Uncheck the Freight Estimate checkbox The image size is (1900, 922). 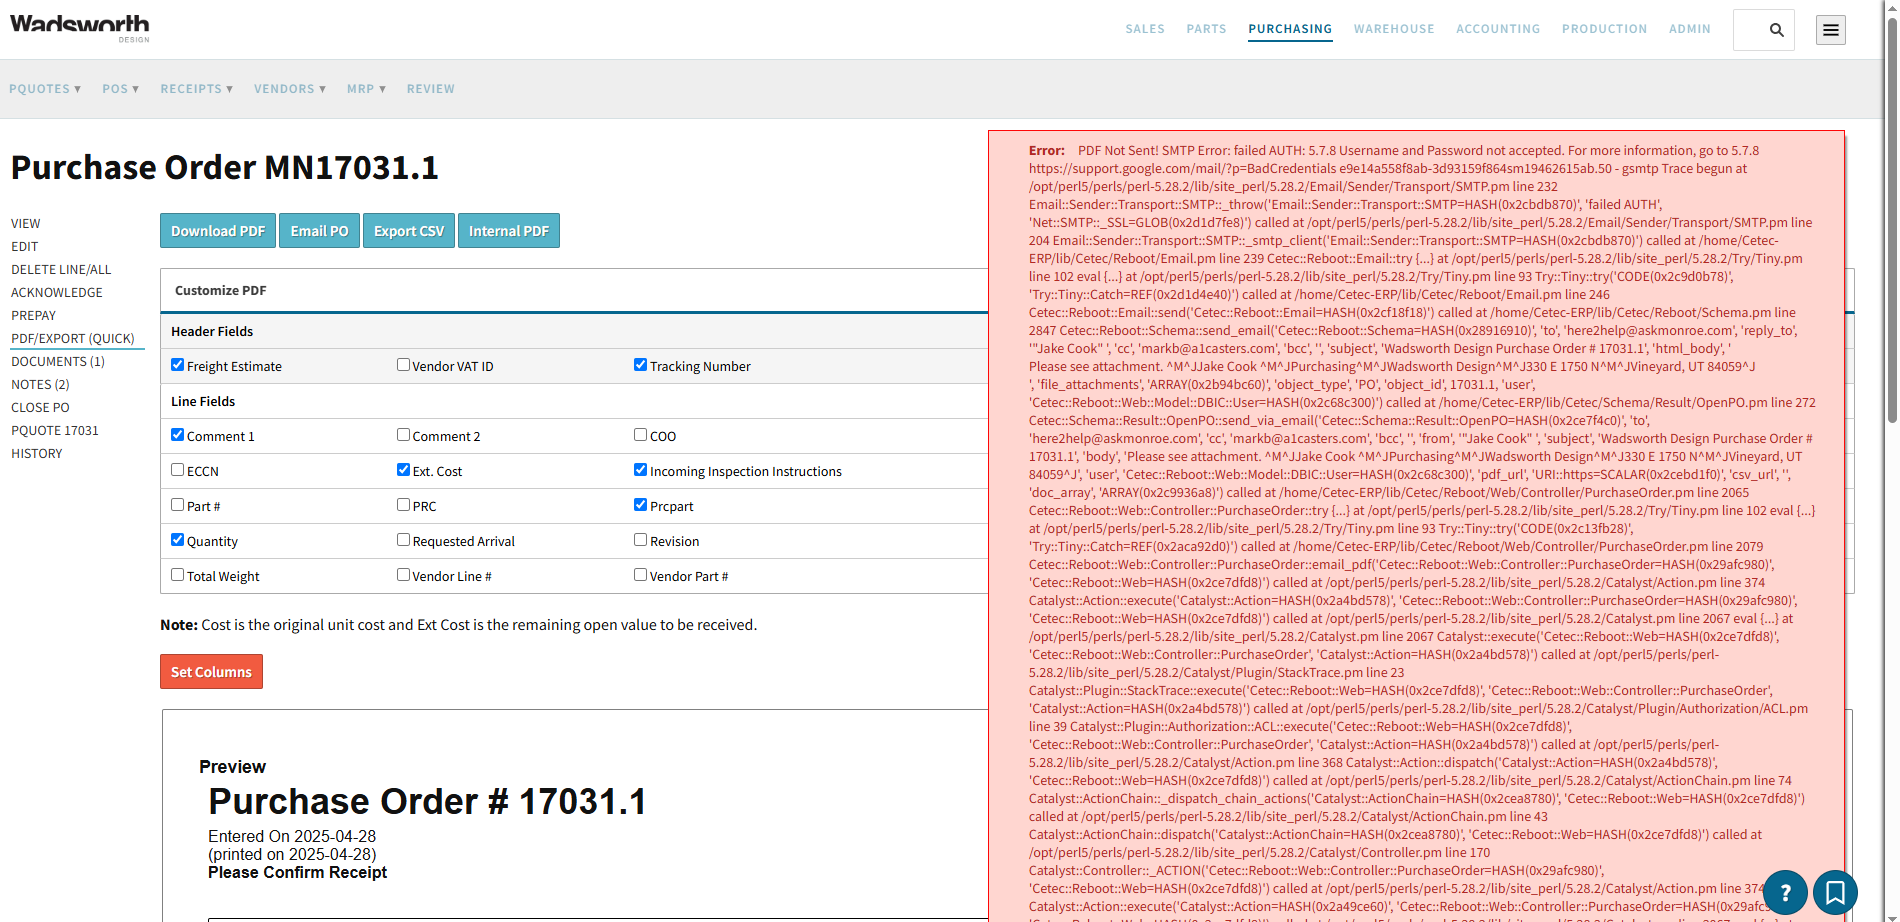[177, 365]
